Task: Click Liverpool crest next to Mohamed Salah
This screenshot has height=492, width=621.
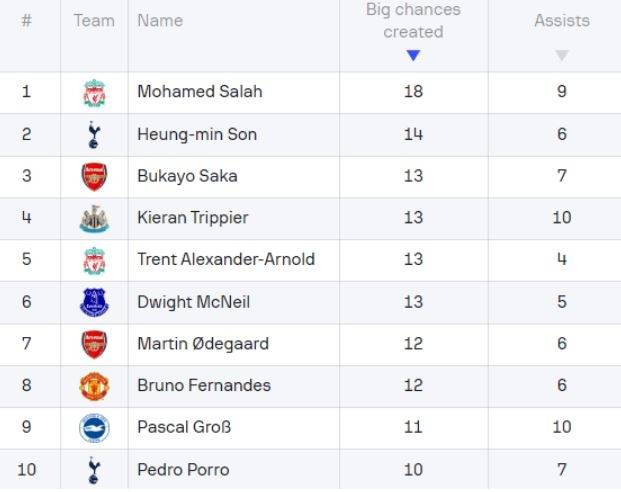Action: point(94,93)
